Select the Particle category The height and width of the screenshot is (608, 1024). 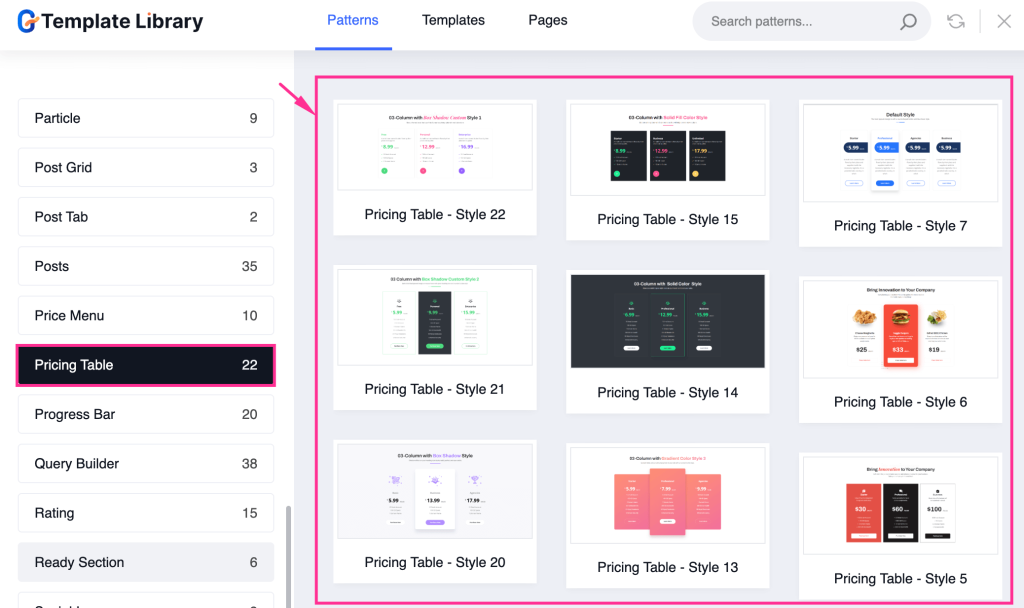(x=146, y=118)
